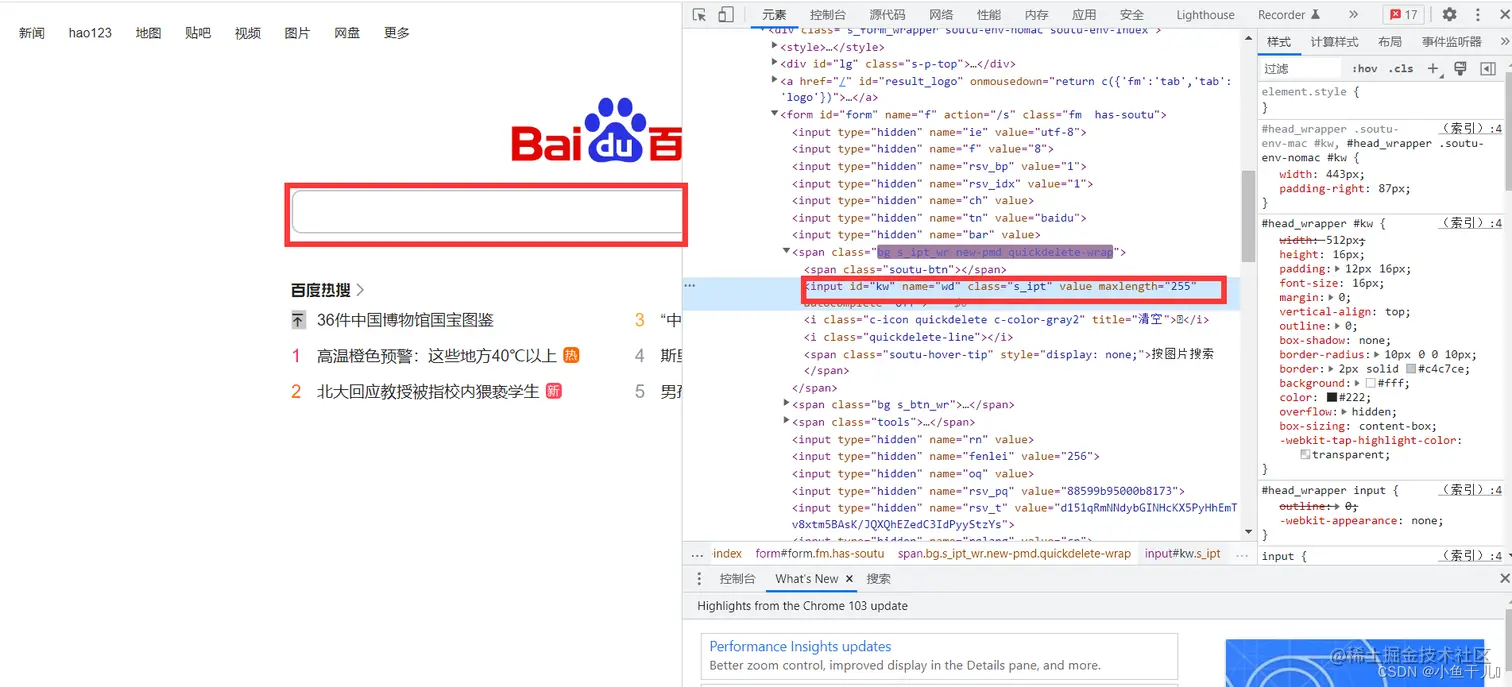Expand the a id="result_logo" node
The height and width of the screenshot is (687, 1512).
click(x=775, y=80)
